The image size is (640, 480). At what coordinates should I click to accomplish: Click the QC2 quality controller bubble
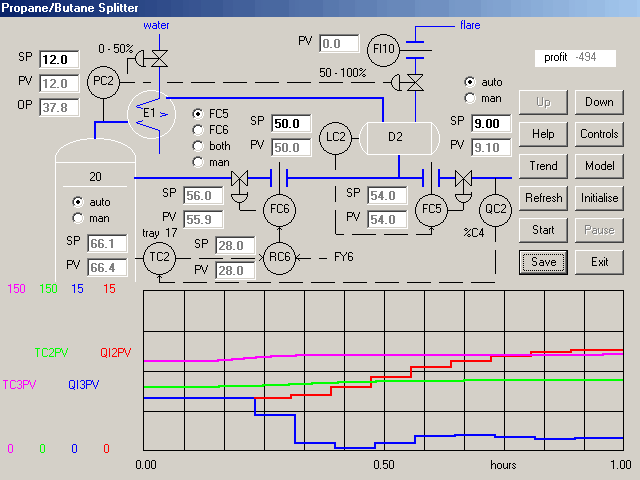tap(496, 209)
